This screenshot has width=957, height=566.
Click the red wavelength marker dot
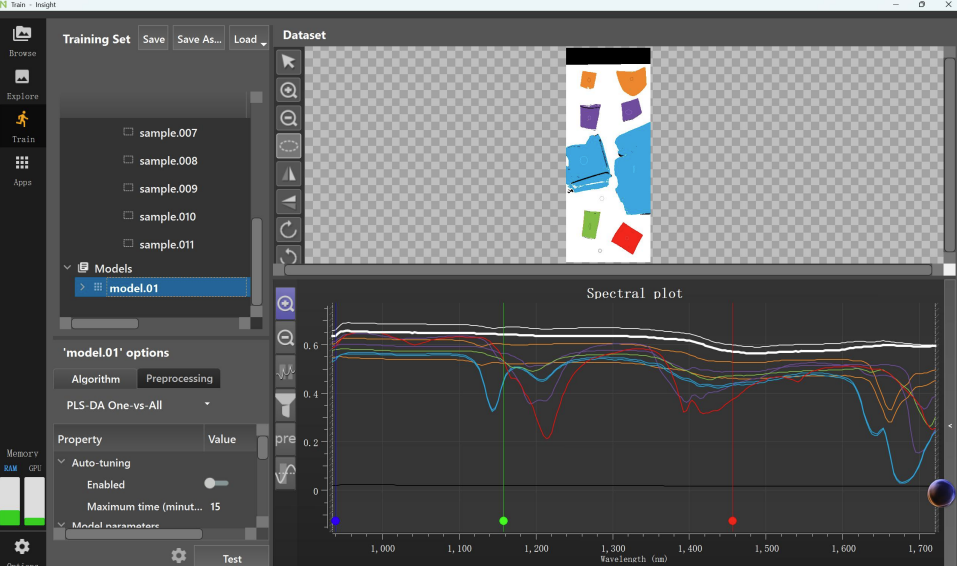(x=732, y=521)
